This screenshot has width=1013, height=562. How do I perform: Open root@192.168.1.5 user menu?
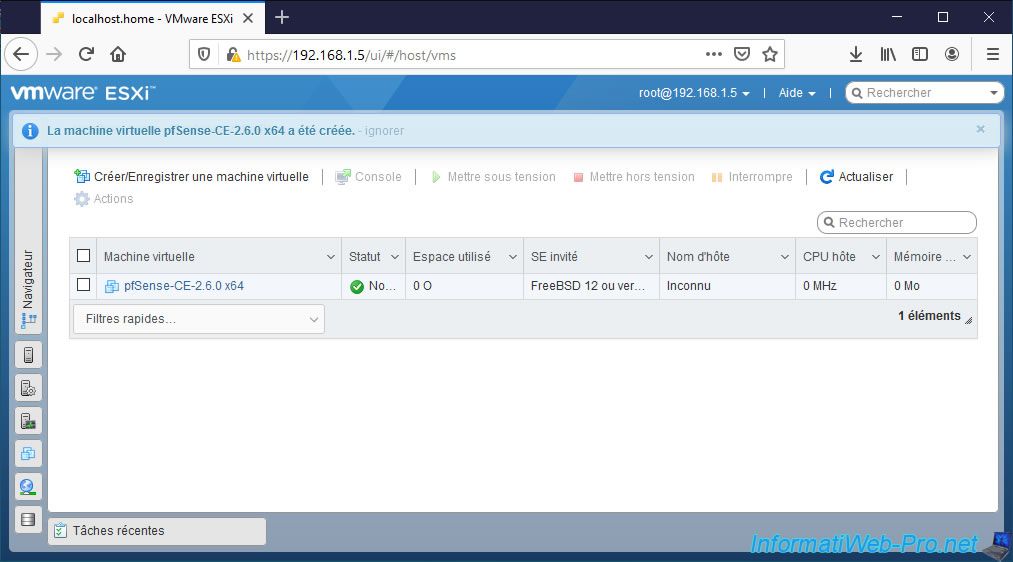pos(694,93)
